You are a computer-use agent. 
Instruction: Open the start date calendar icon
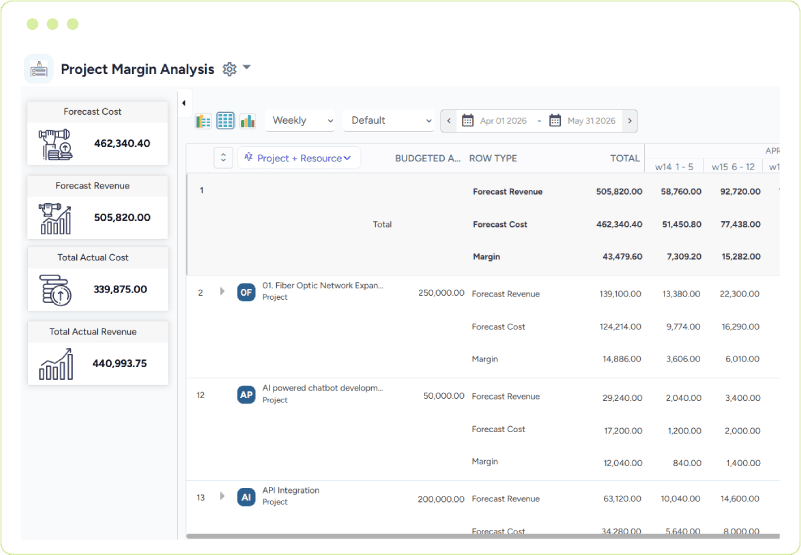tap(467, 121)
